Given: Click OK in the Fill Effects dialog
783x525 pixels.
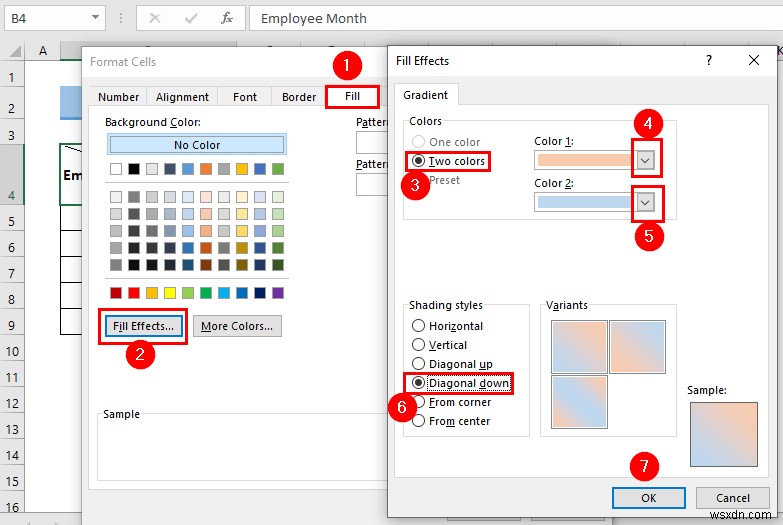Looking at the screenshot, I should tap(649, 498).
